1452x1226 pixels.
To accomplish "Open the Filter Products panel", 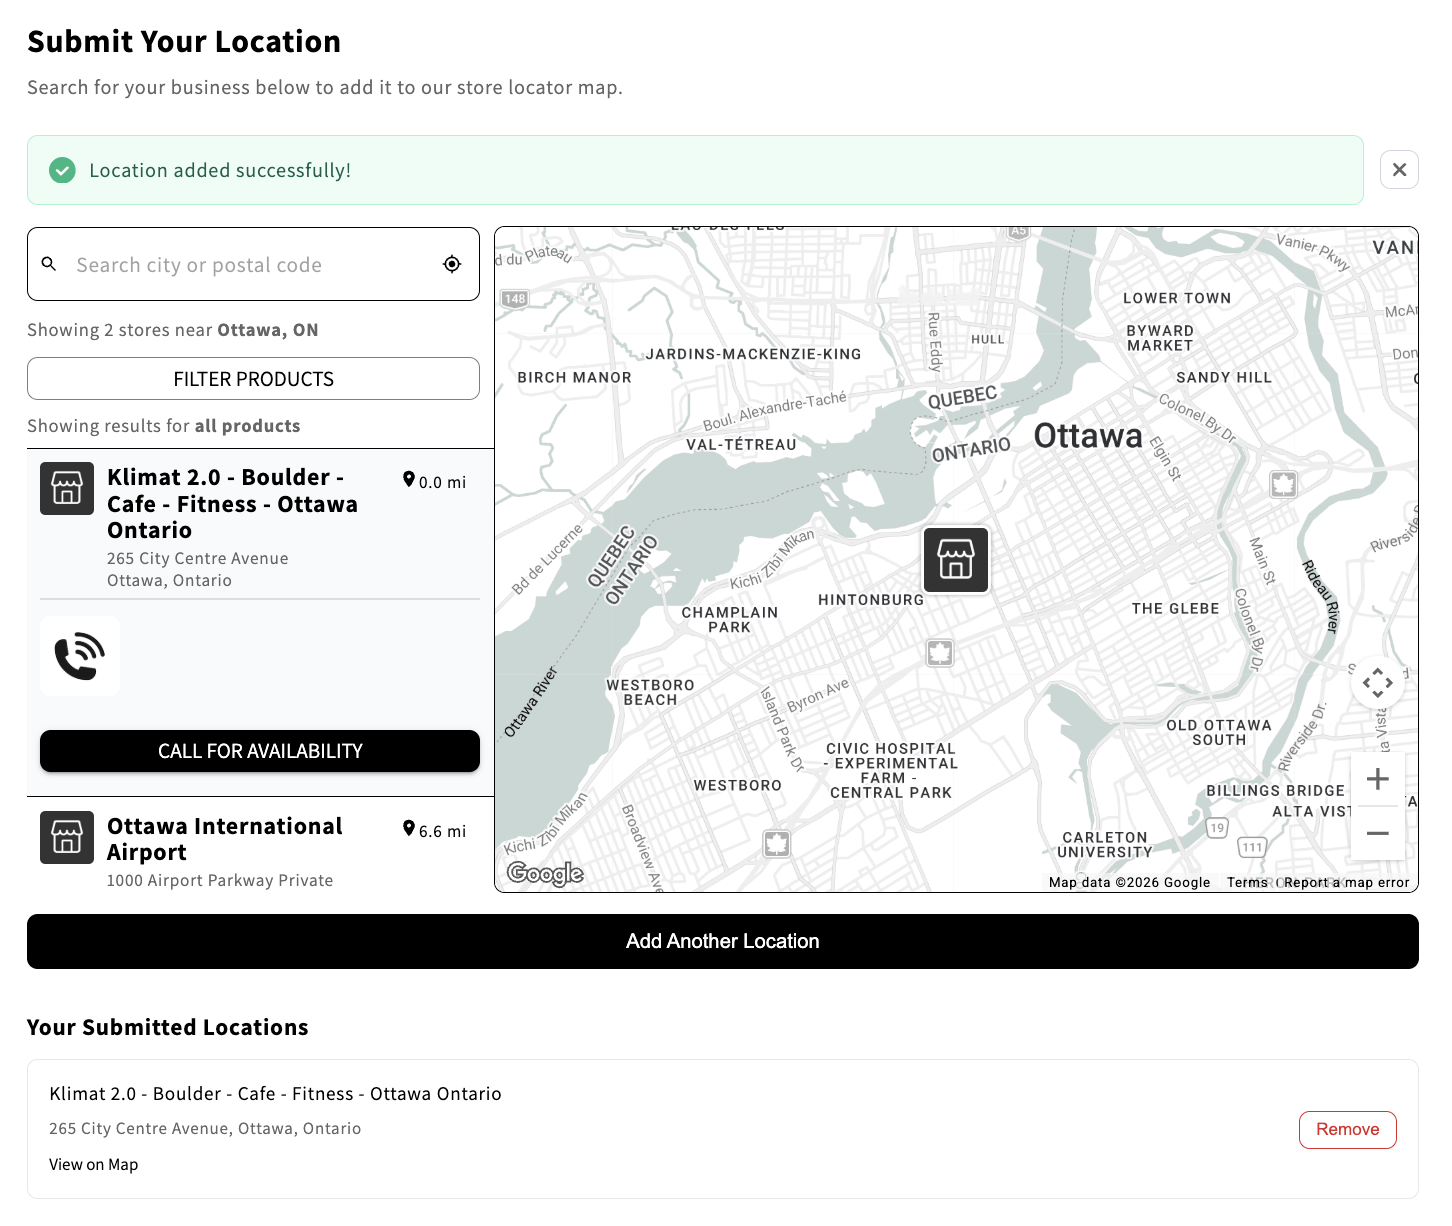I will (x=253, y=378).
